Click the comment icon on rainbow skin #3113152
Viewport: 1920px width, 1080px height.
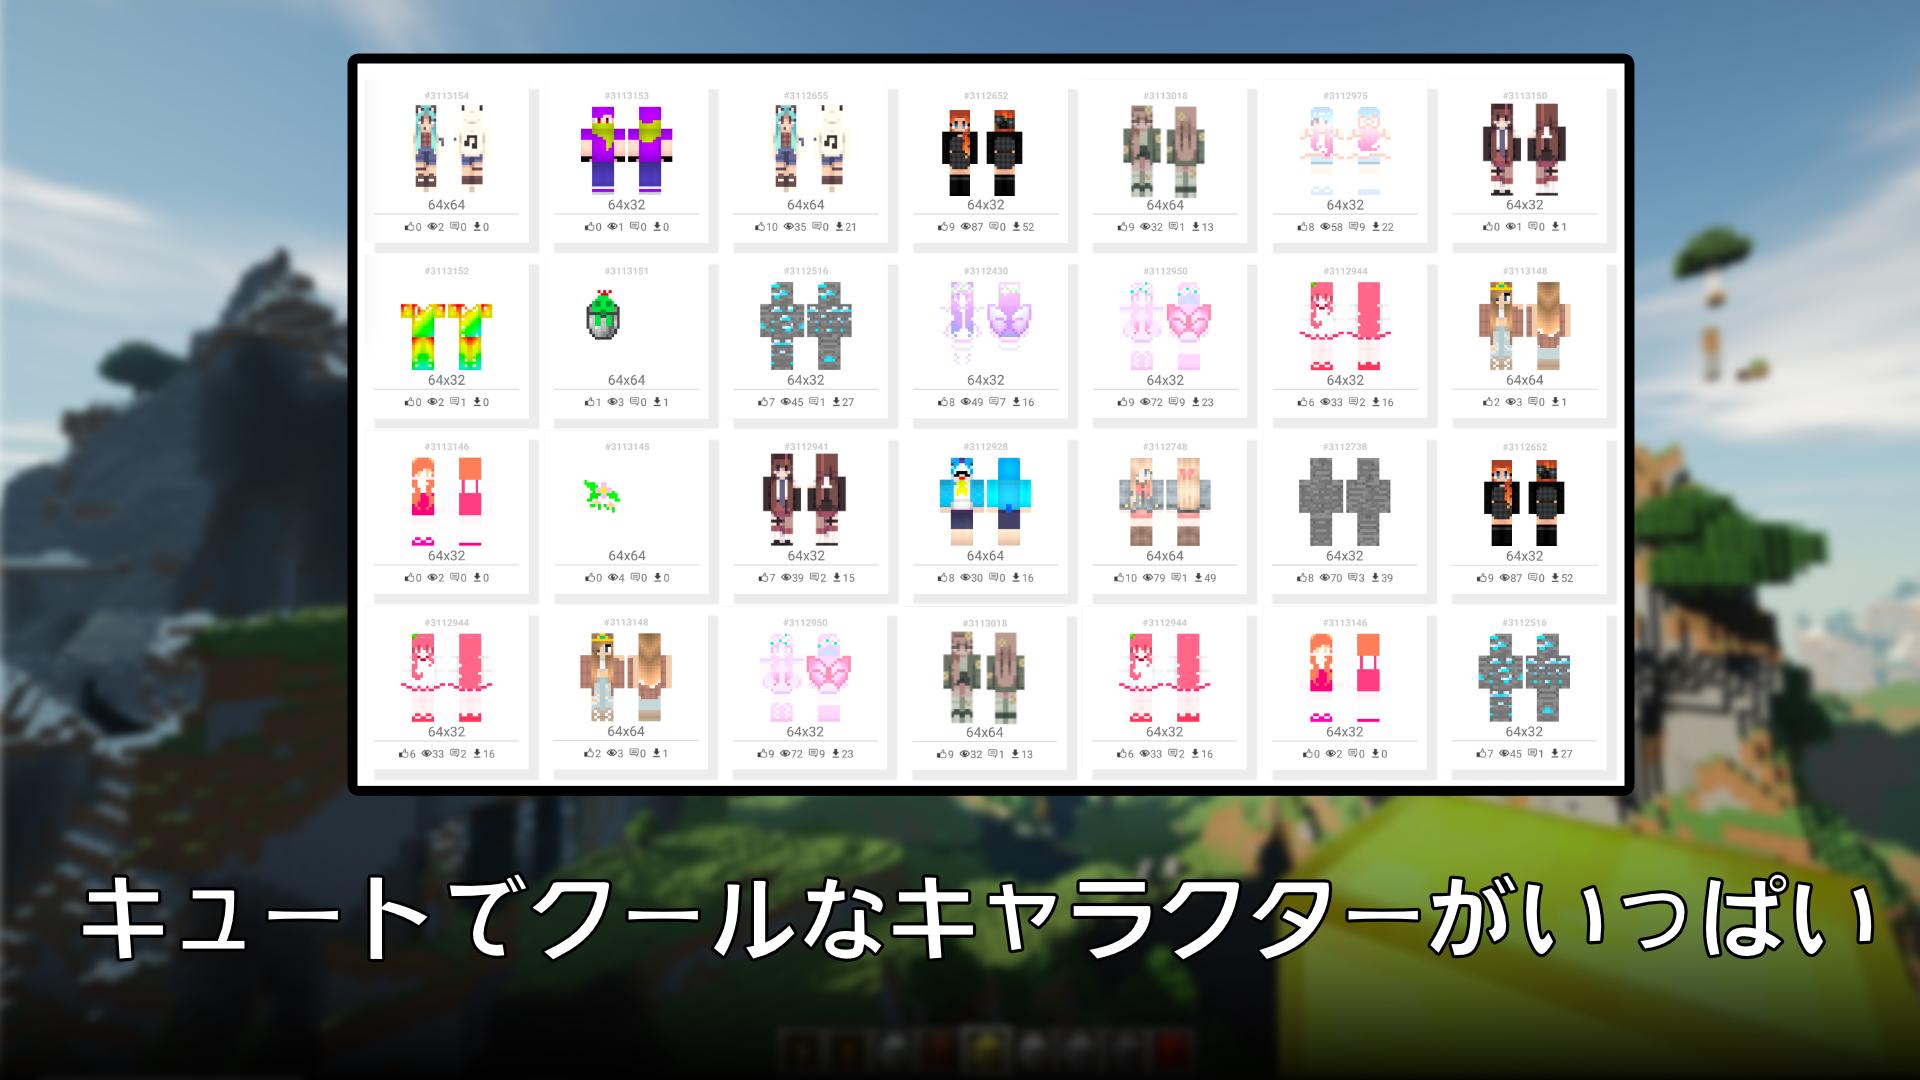click(454, 402)
